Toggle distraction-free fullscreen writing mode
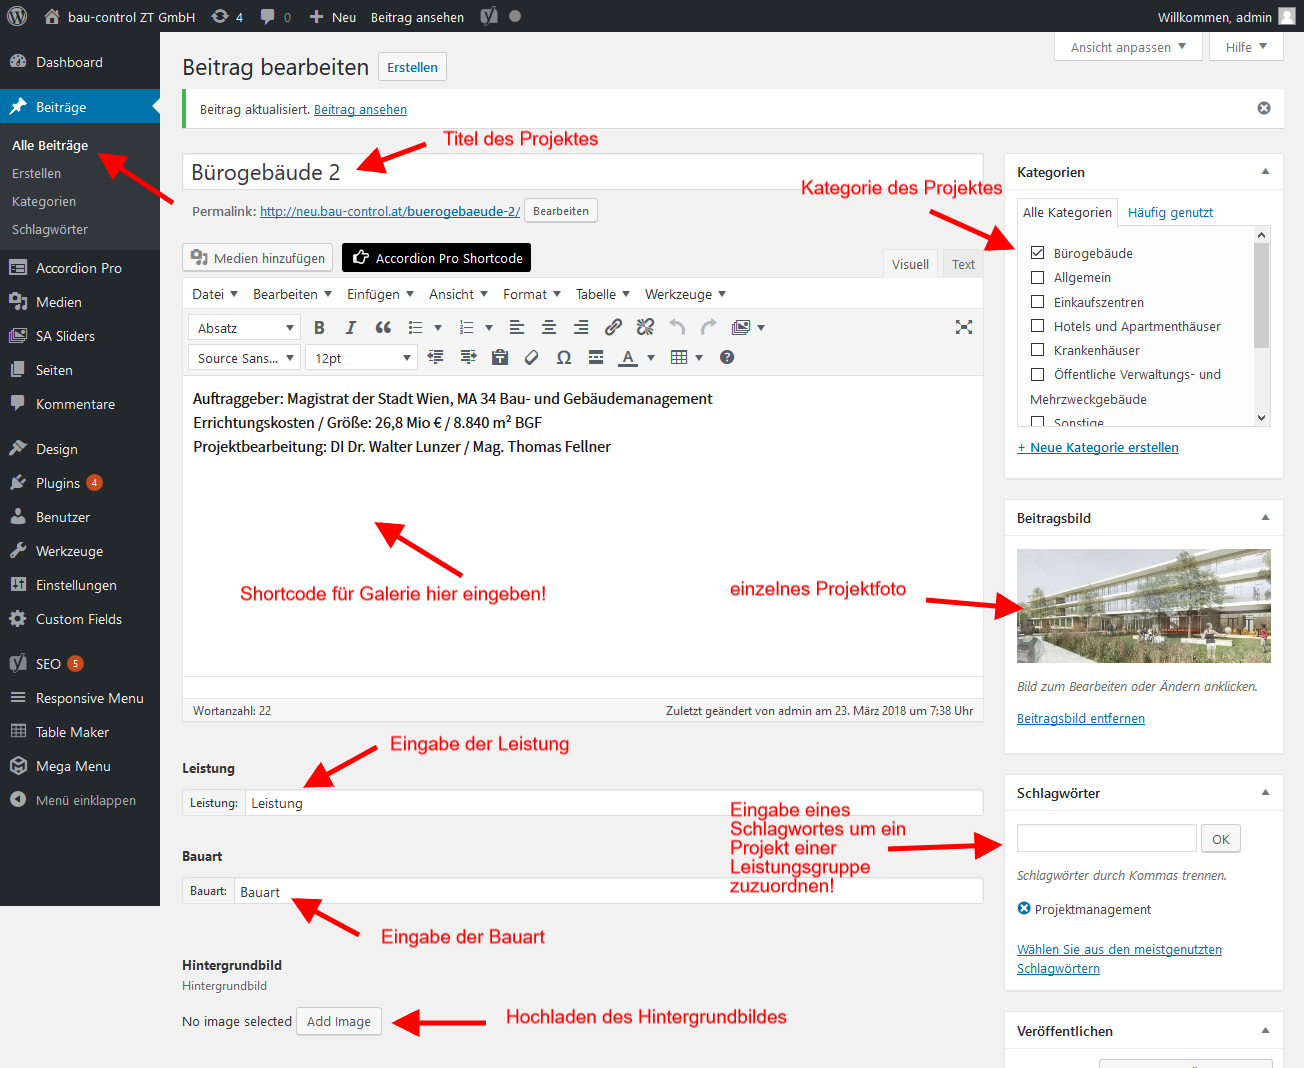This screenshot has height=1068, width=1304. coord(964,327)
